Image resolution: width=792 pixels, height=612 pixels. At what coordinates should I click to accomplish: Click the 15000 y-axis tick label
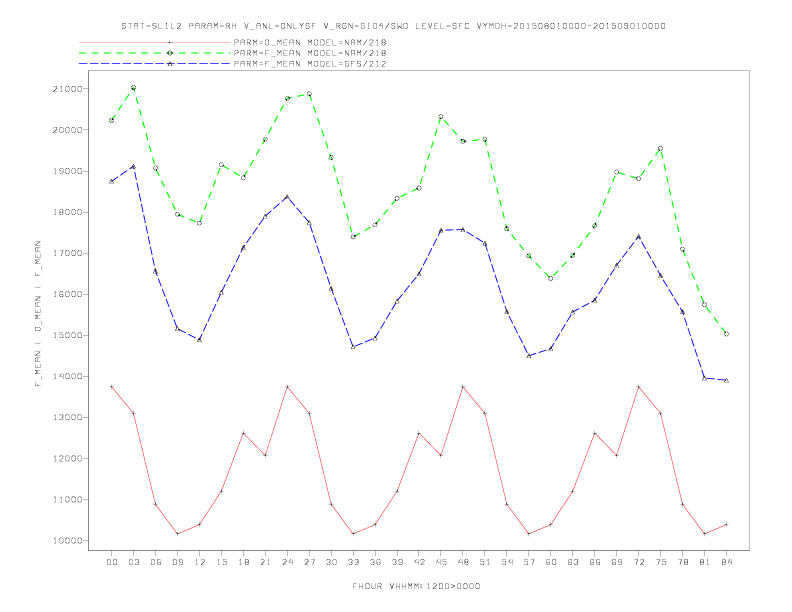(67, 335)
